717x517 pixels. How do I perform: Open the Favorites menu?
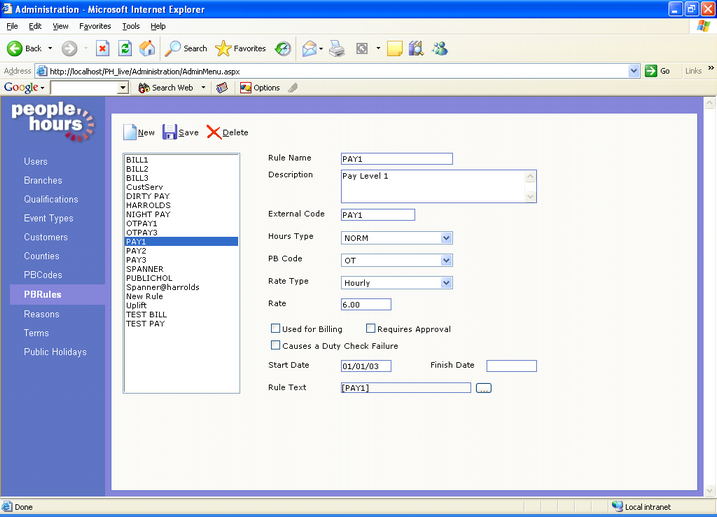click(x=95, y=26)
